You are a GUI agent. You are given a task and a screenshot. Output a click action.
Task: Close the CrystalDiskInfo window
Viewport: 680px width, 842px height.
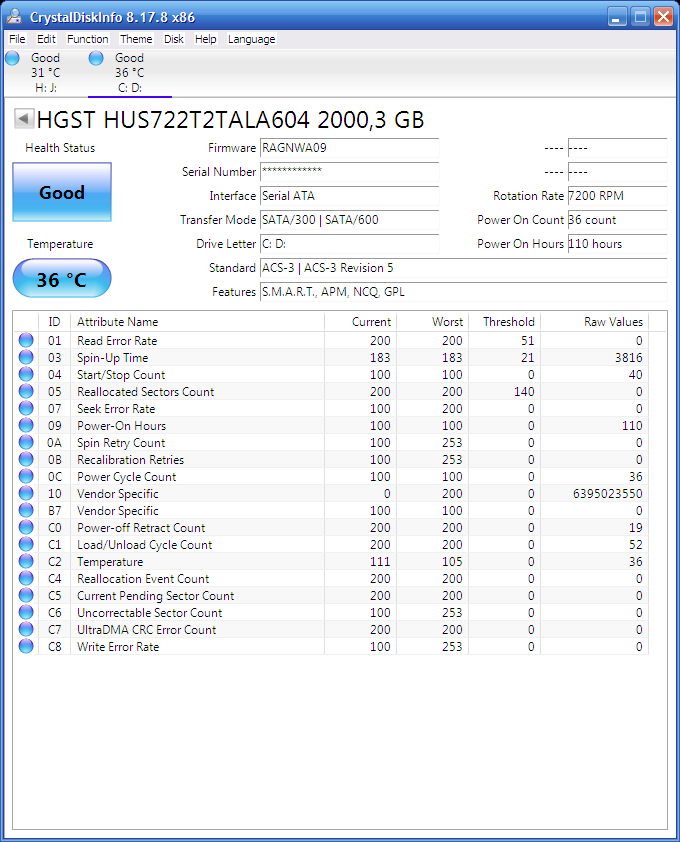[x=663, y=17]
